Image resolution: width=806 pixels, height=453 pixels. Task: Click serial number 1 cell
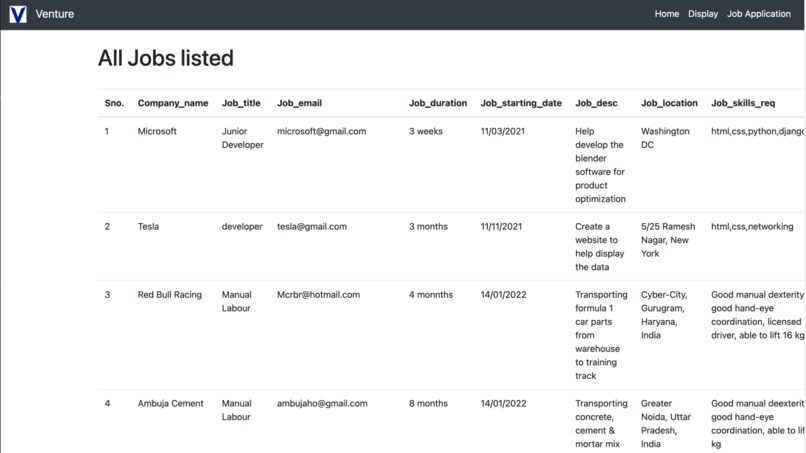click(107, 131)
